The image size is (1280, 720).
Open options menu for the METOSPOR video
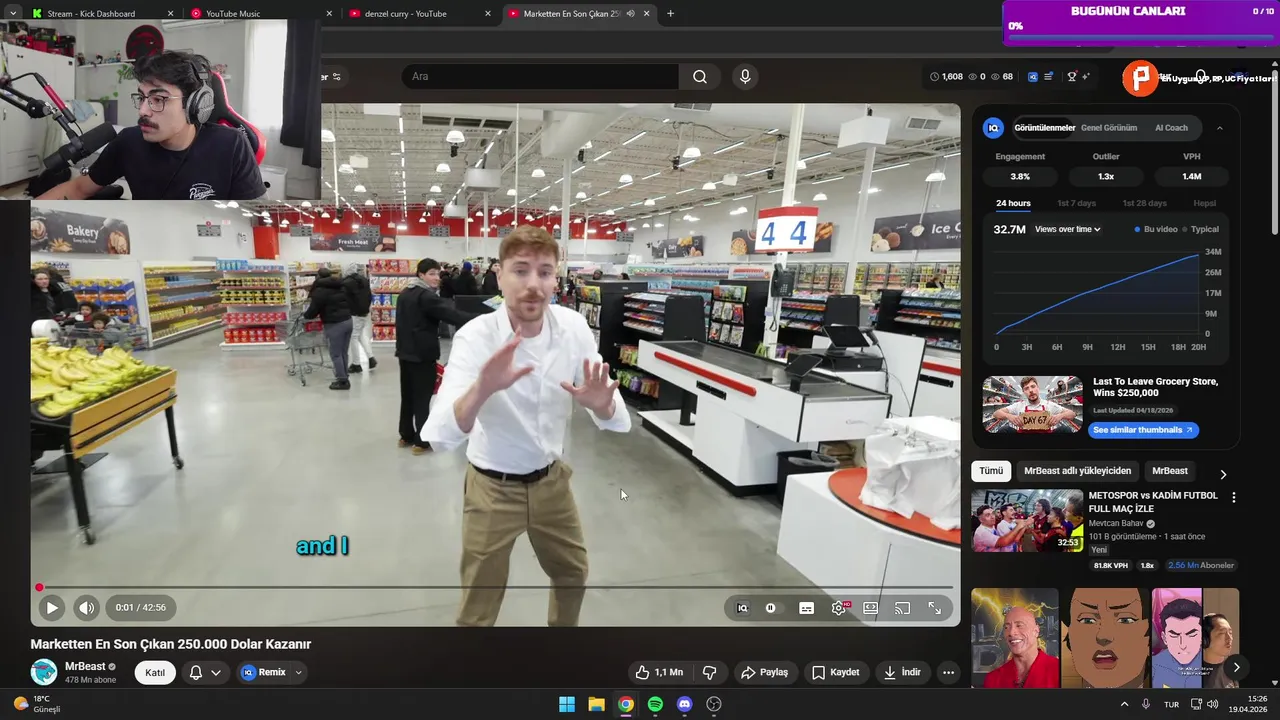(1233, 497)
